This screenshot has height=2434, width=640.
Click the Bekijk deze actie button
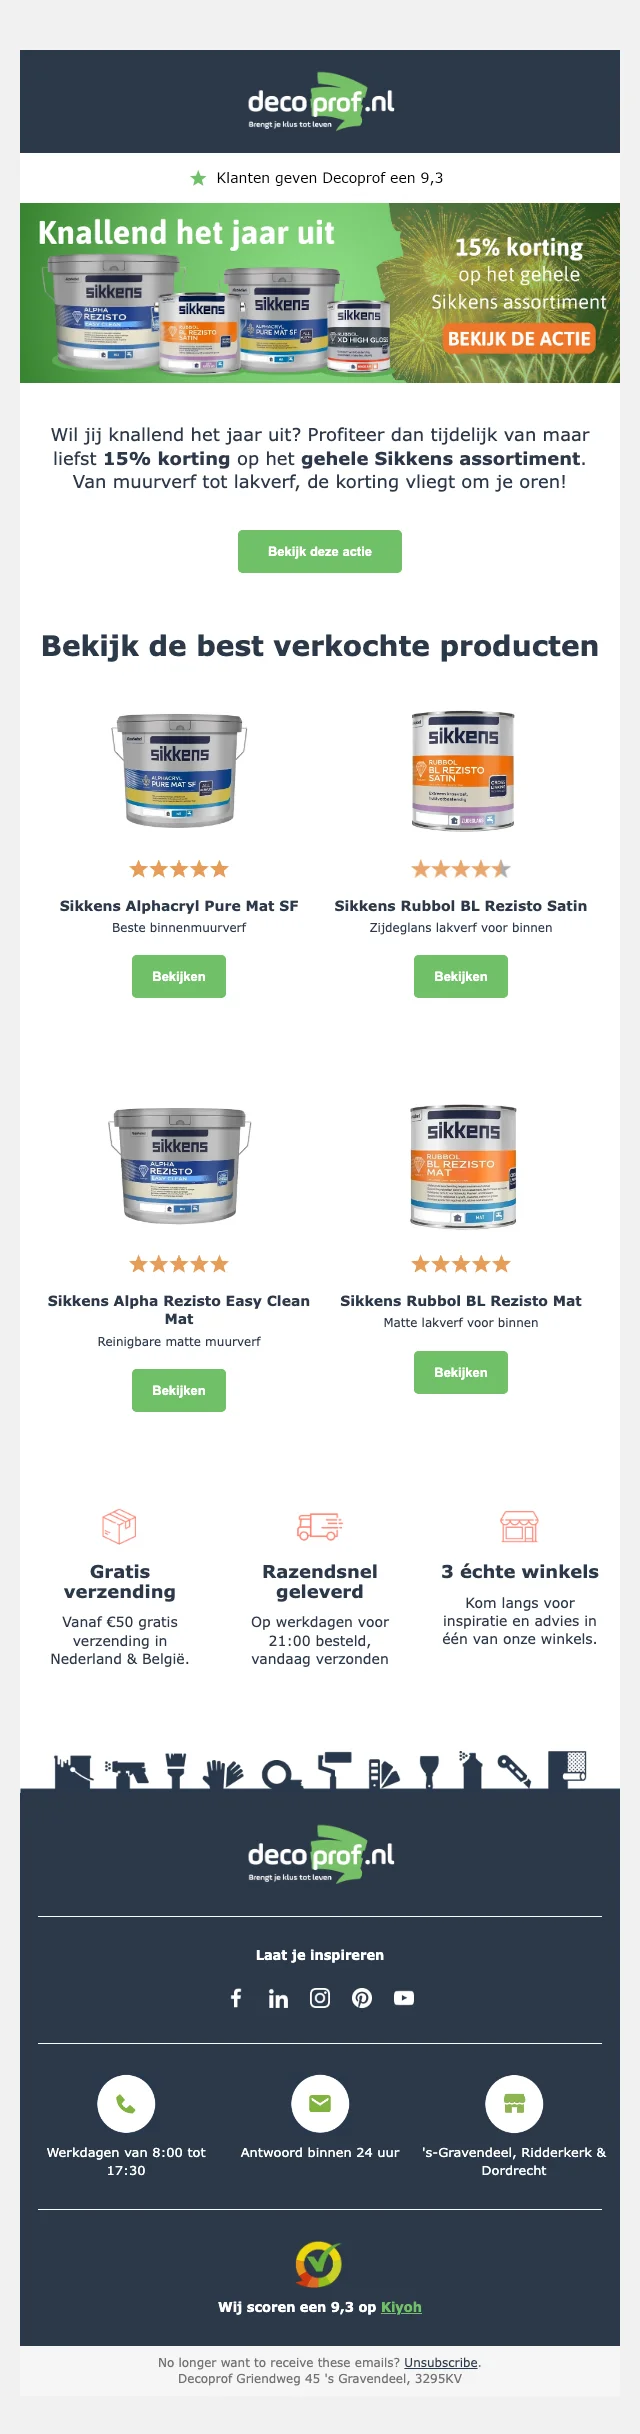coord(320,551)
